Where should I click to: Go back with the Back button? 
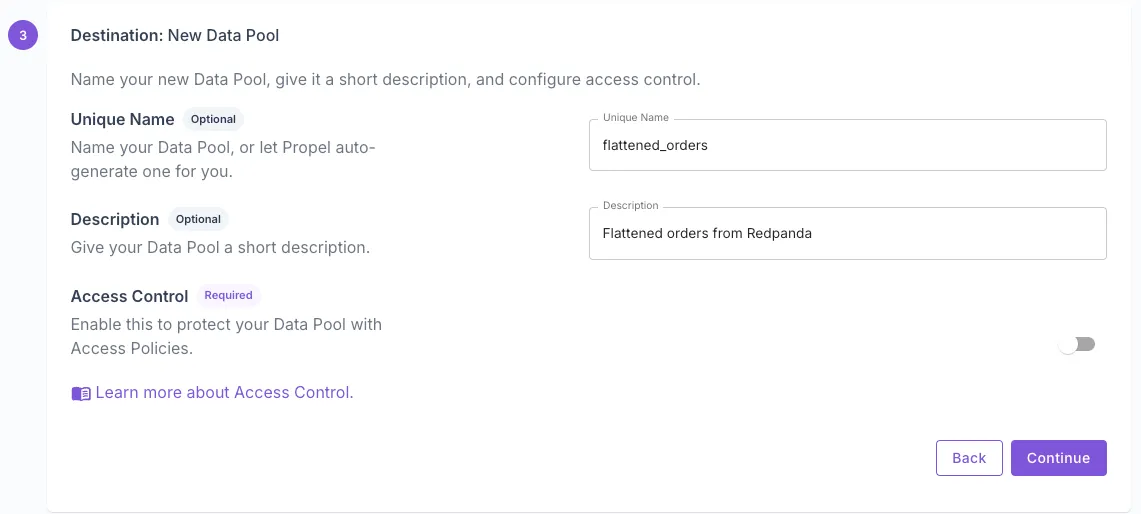(968, 458)
